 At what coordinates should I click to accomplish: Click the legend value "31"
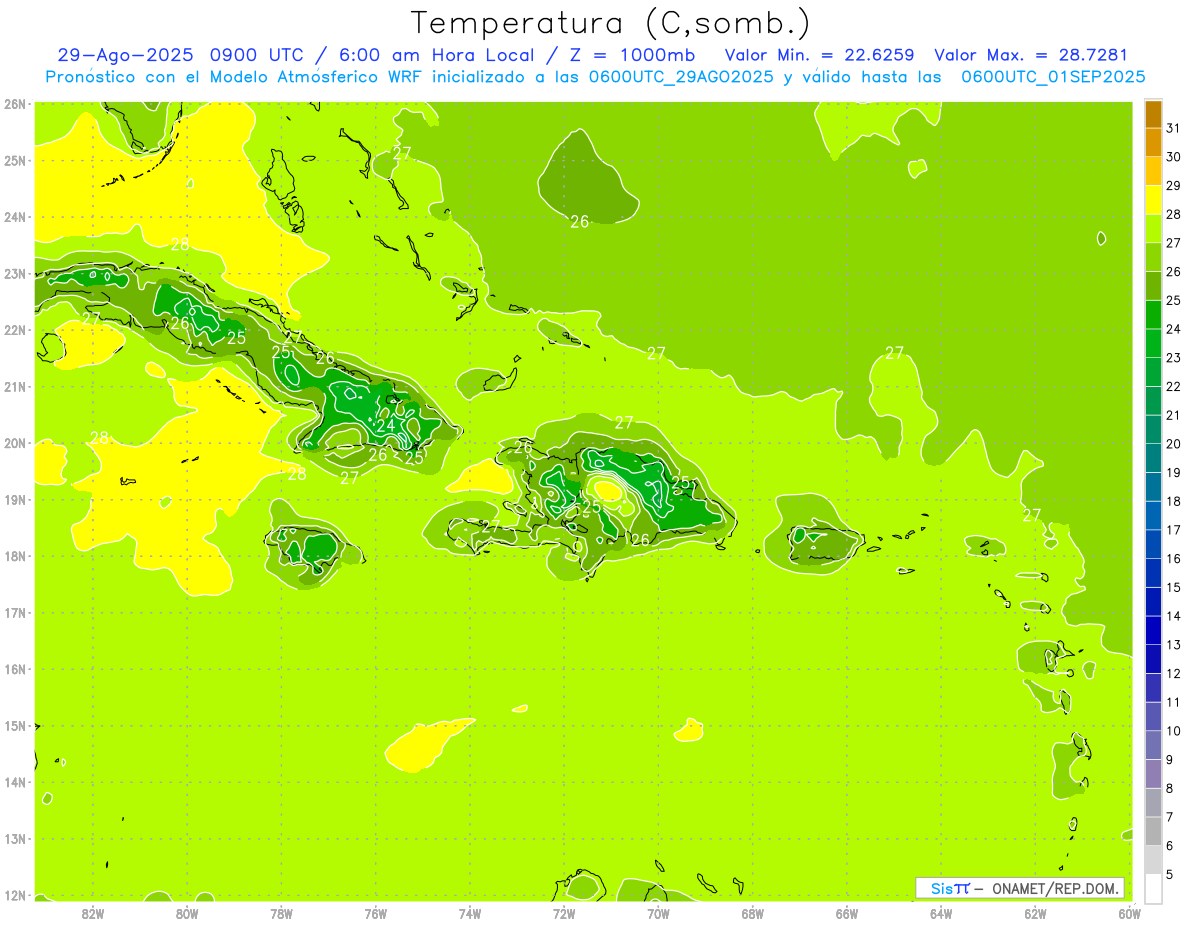[x=1173, y=128]
